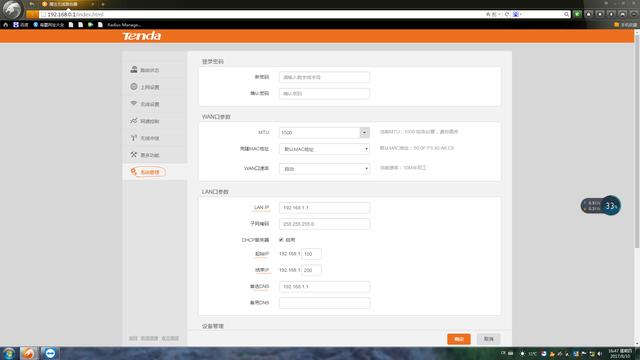Open a new tab with plus button
The image size is (640, 360).
103,4
